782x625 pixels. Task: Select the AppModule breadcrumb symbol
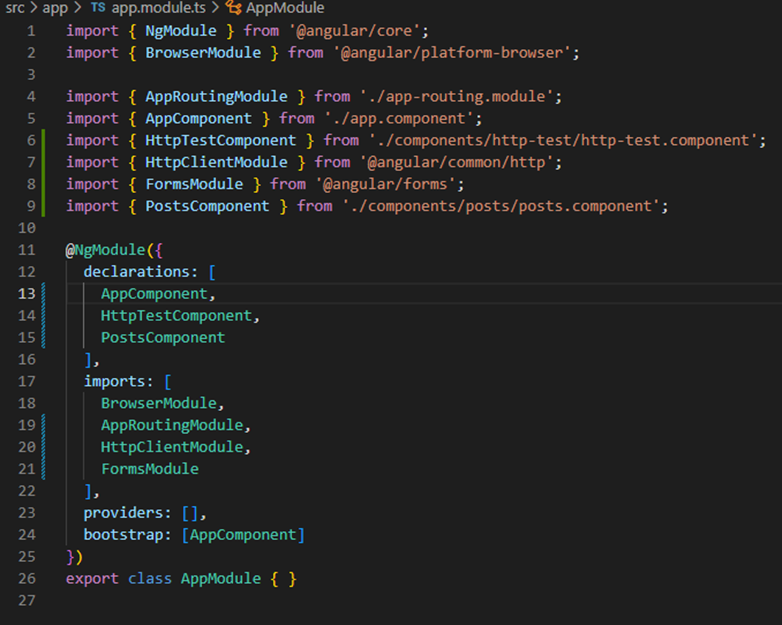point(286,8)
